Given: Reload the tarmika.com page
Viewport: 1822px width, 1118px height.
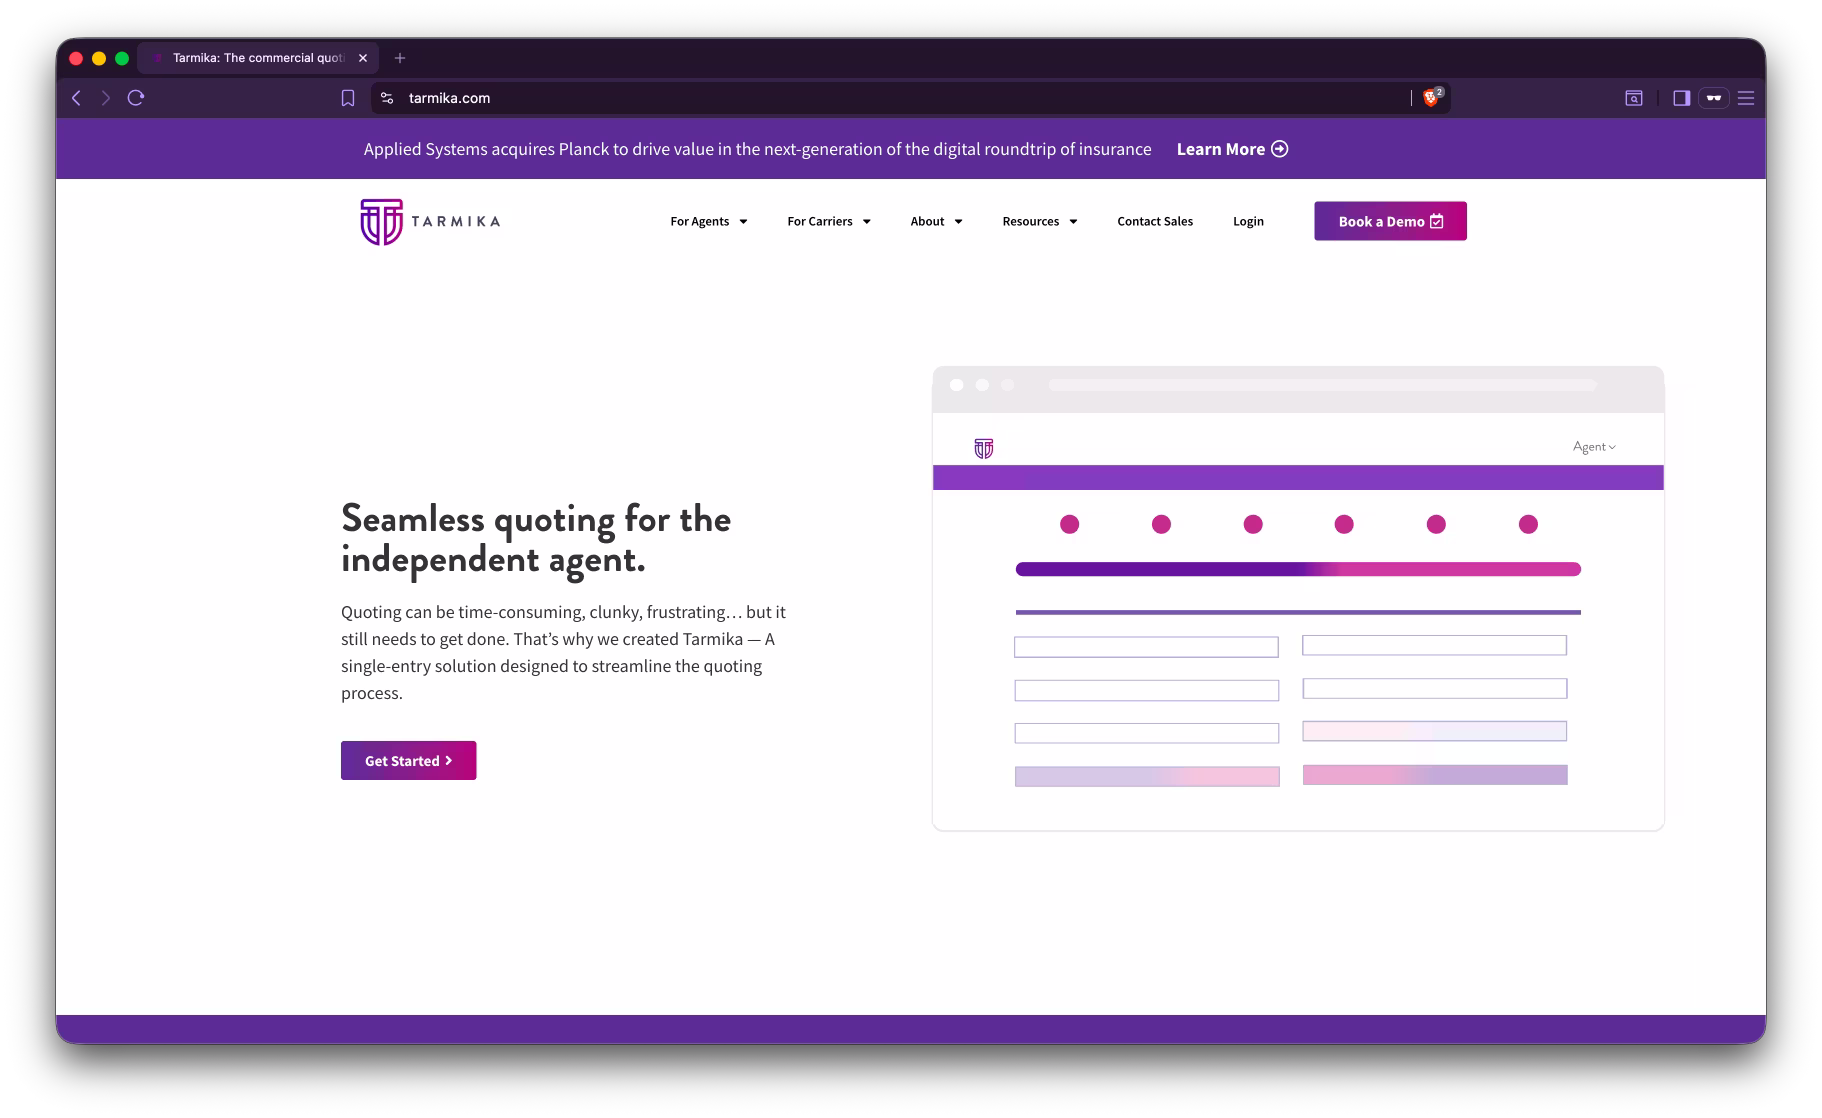Looking at the screenshot, I should coord(136,98).
